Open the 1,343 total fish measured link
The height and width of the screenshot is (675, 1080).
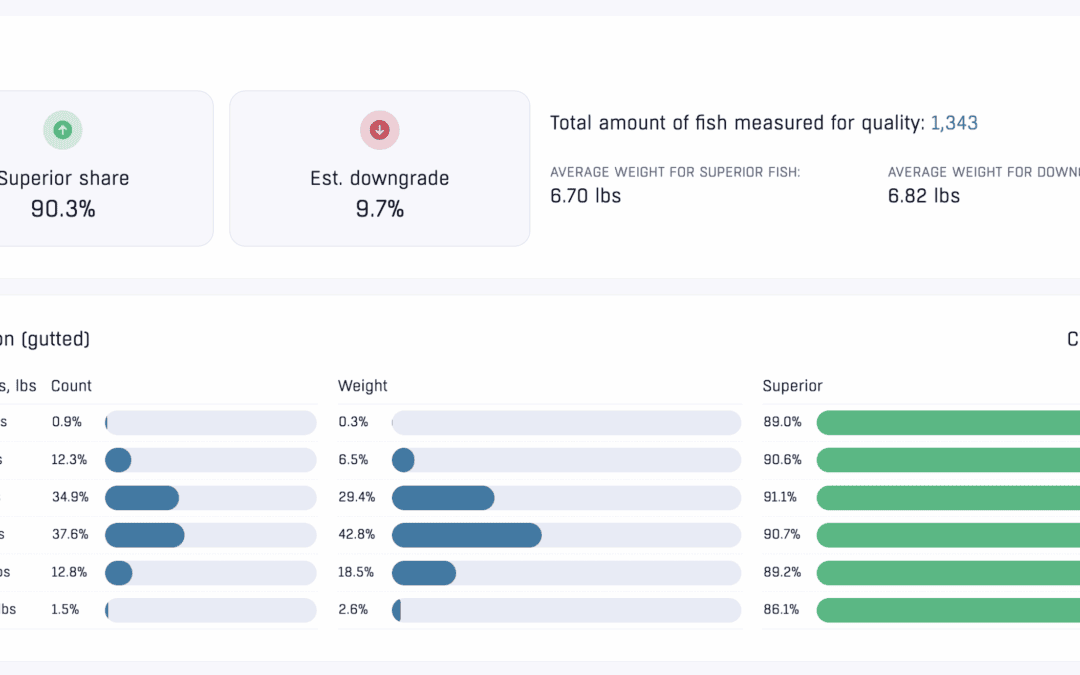click(x=953, y=123)
